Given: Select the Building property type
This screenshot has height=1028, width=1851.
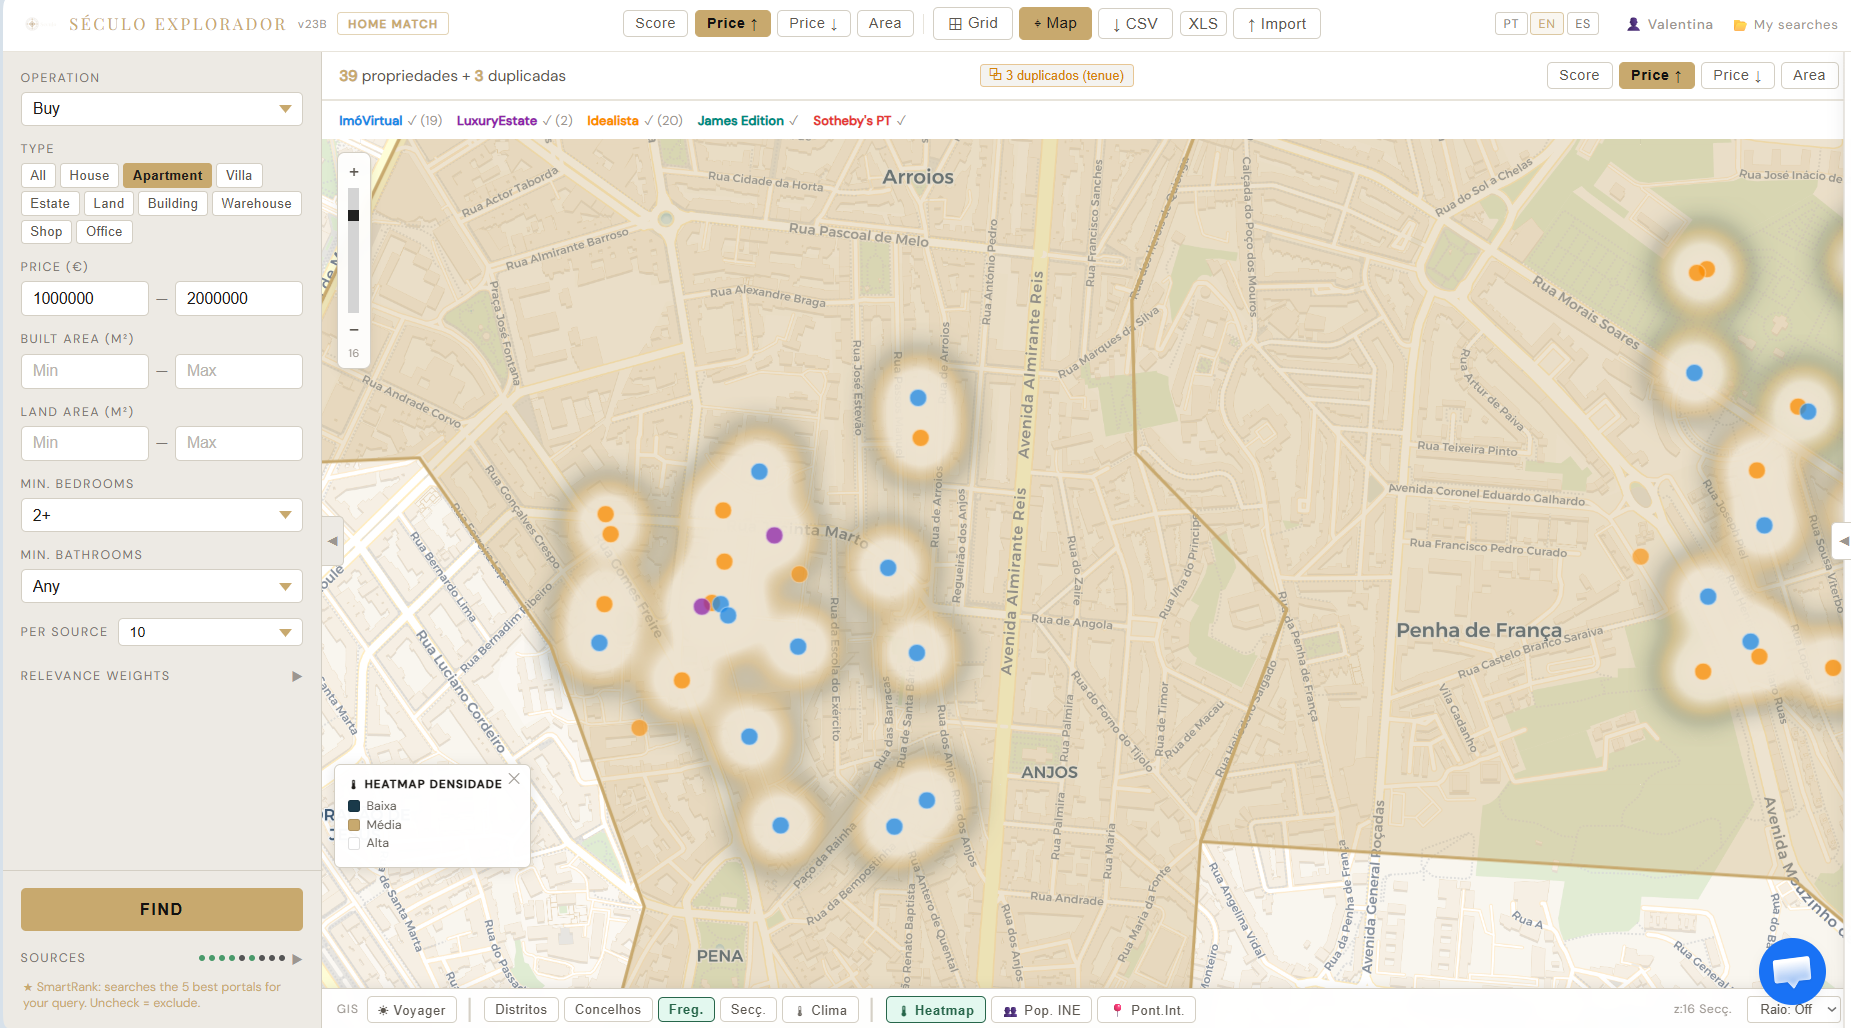Looking at the screenshot, I should 173,203.
